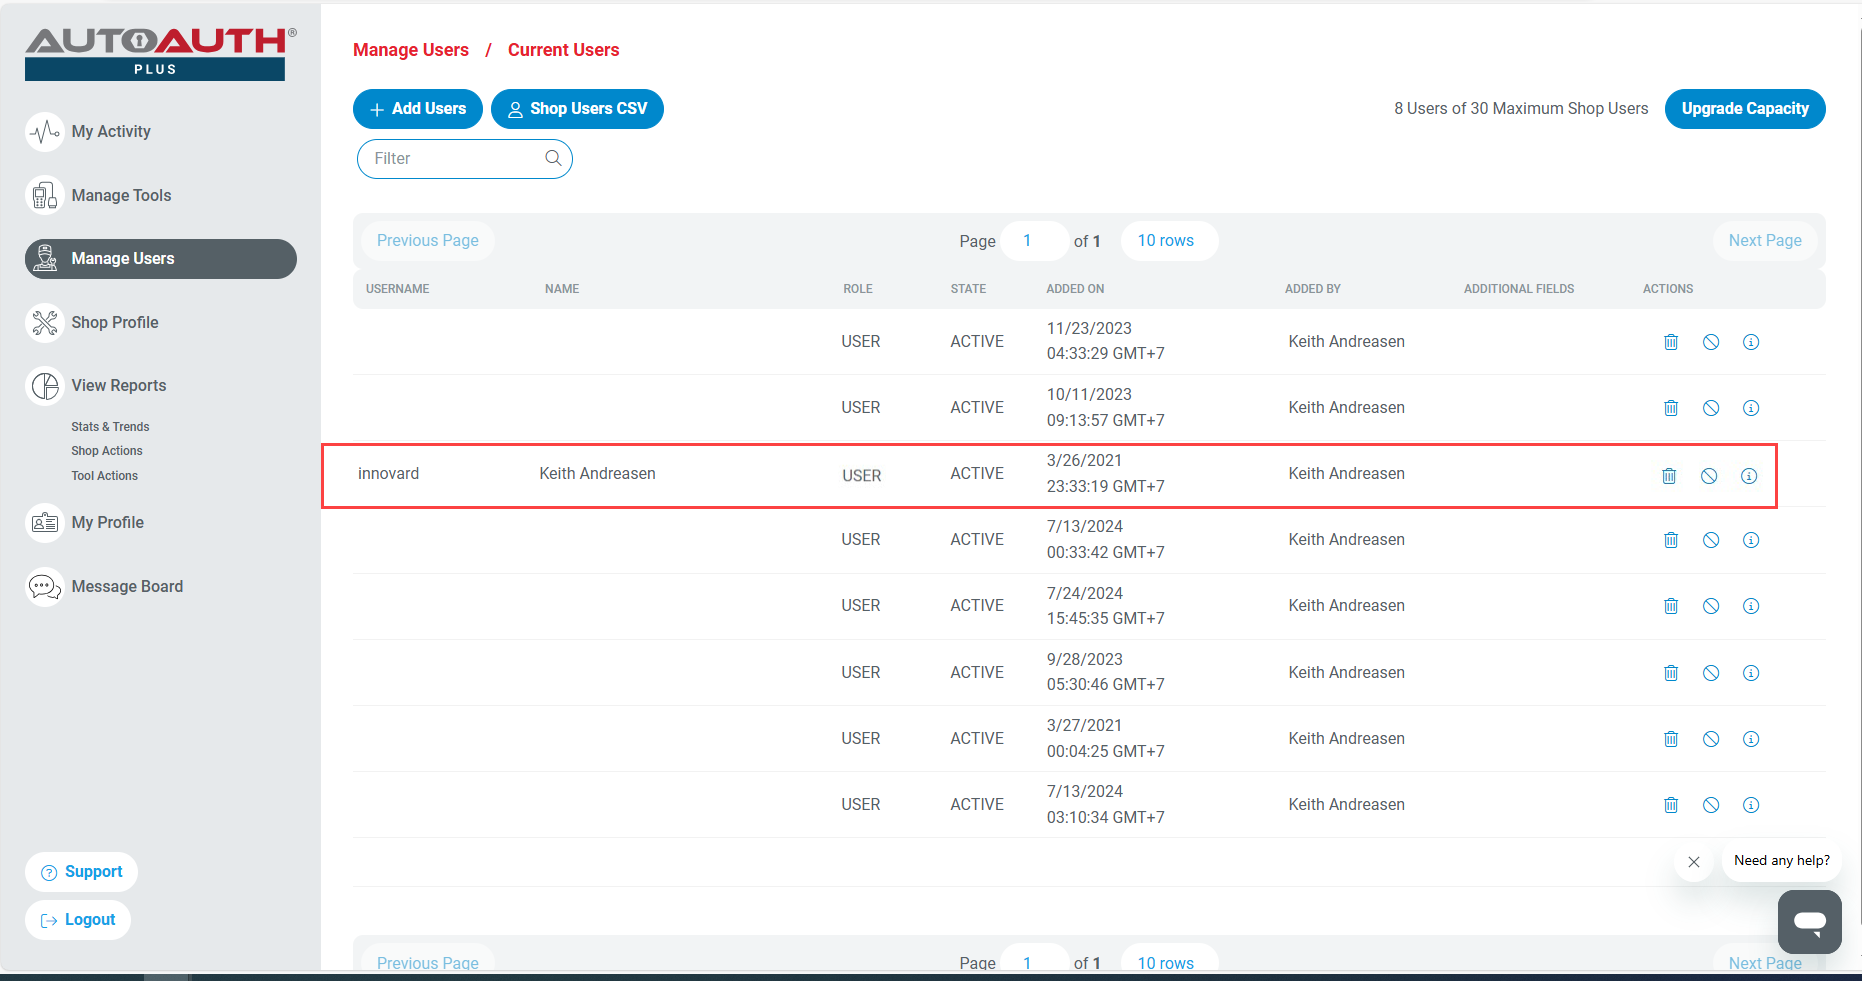Click the Upgrade Capacity button
1862x982 pixels.
coord(1744,109)
